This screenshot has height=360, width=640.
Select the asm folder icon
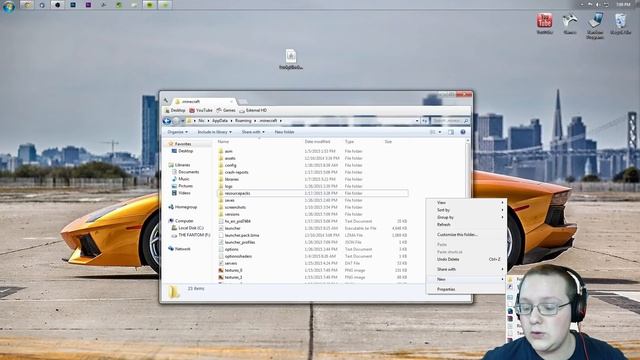coord(221,151)
